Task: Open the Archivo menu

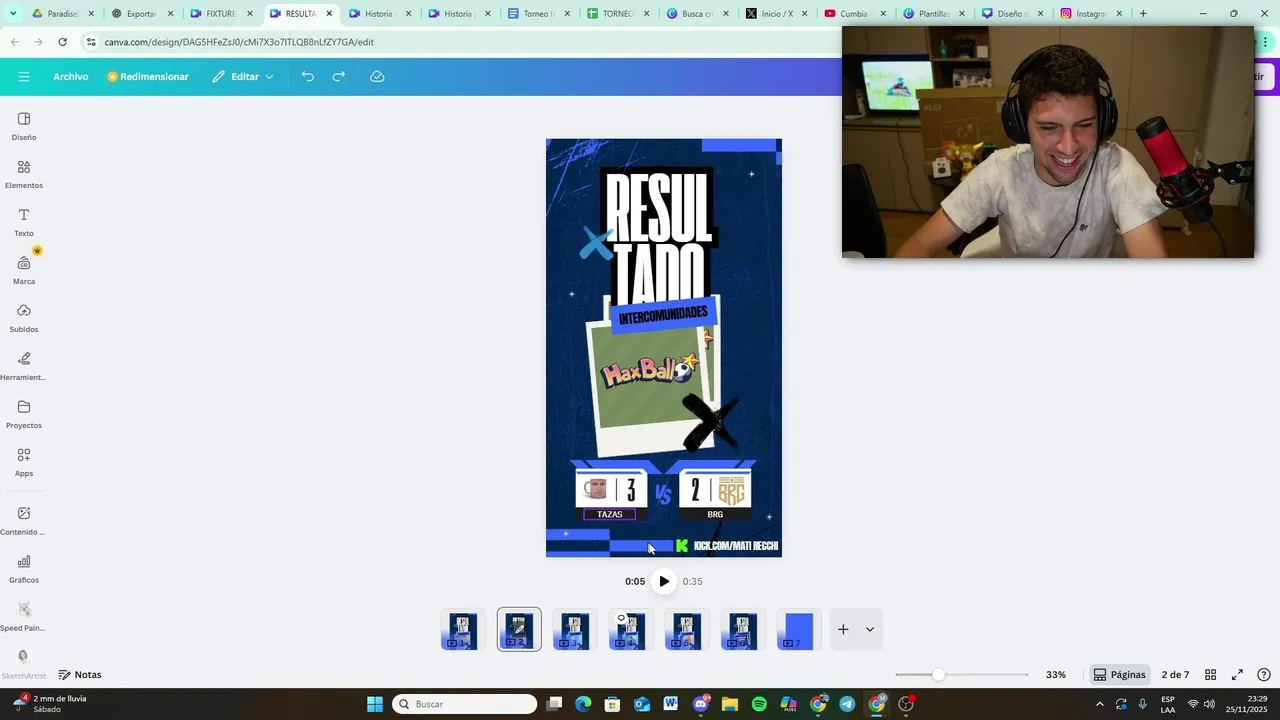Action: coord(71,76)
